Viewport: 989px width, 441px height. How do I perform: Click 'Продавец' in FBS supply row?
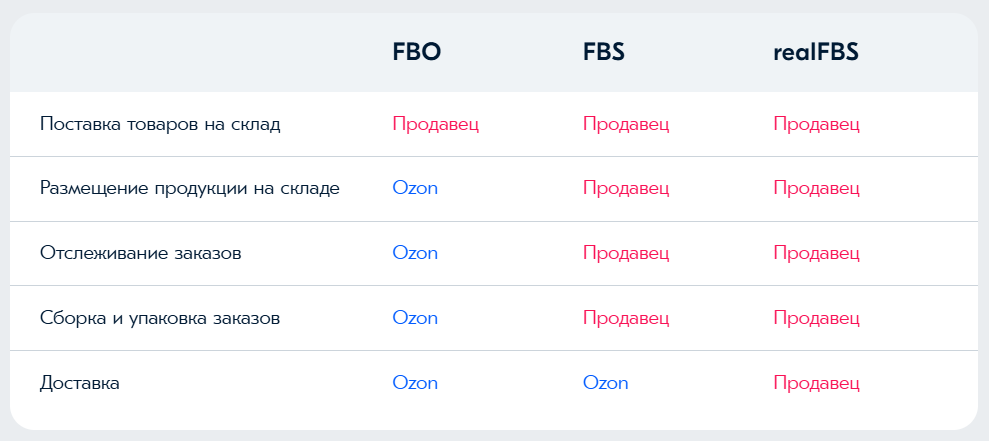(626, 124)
